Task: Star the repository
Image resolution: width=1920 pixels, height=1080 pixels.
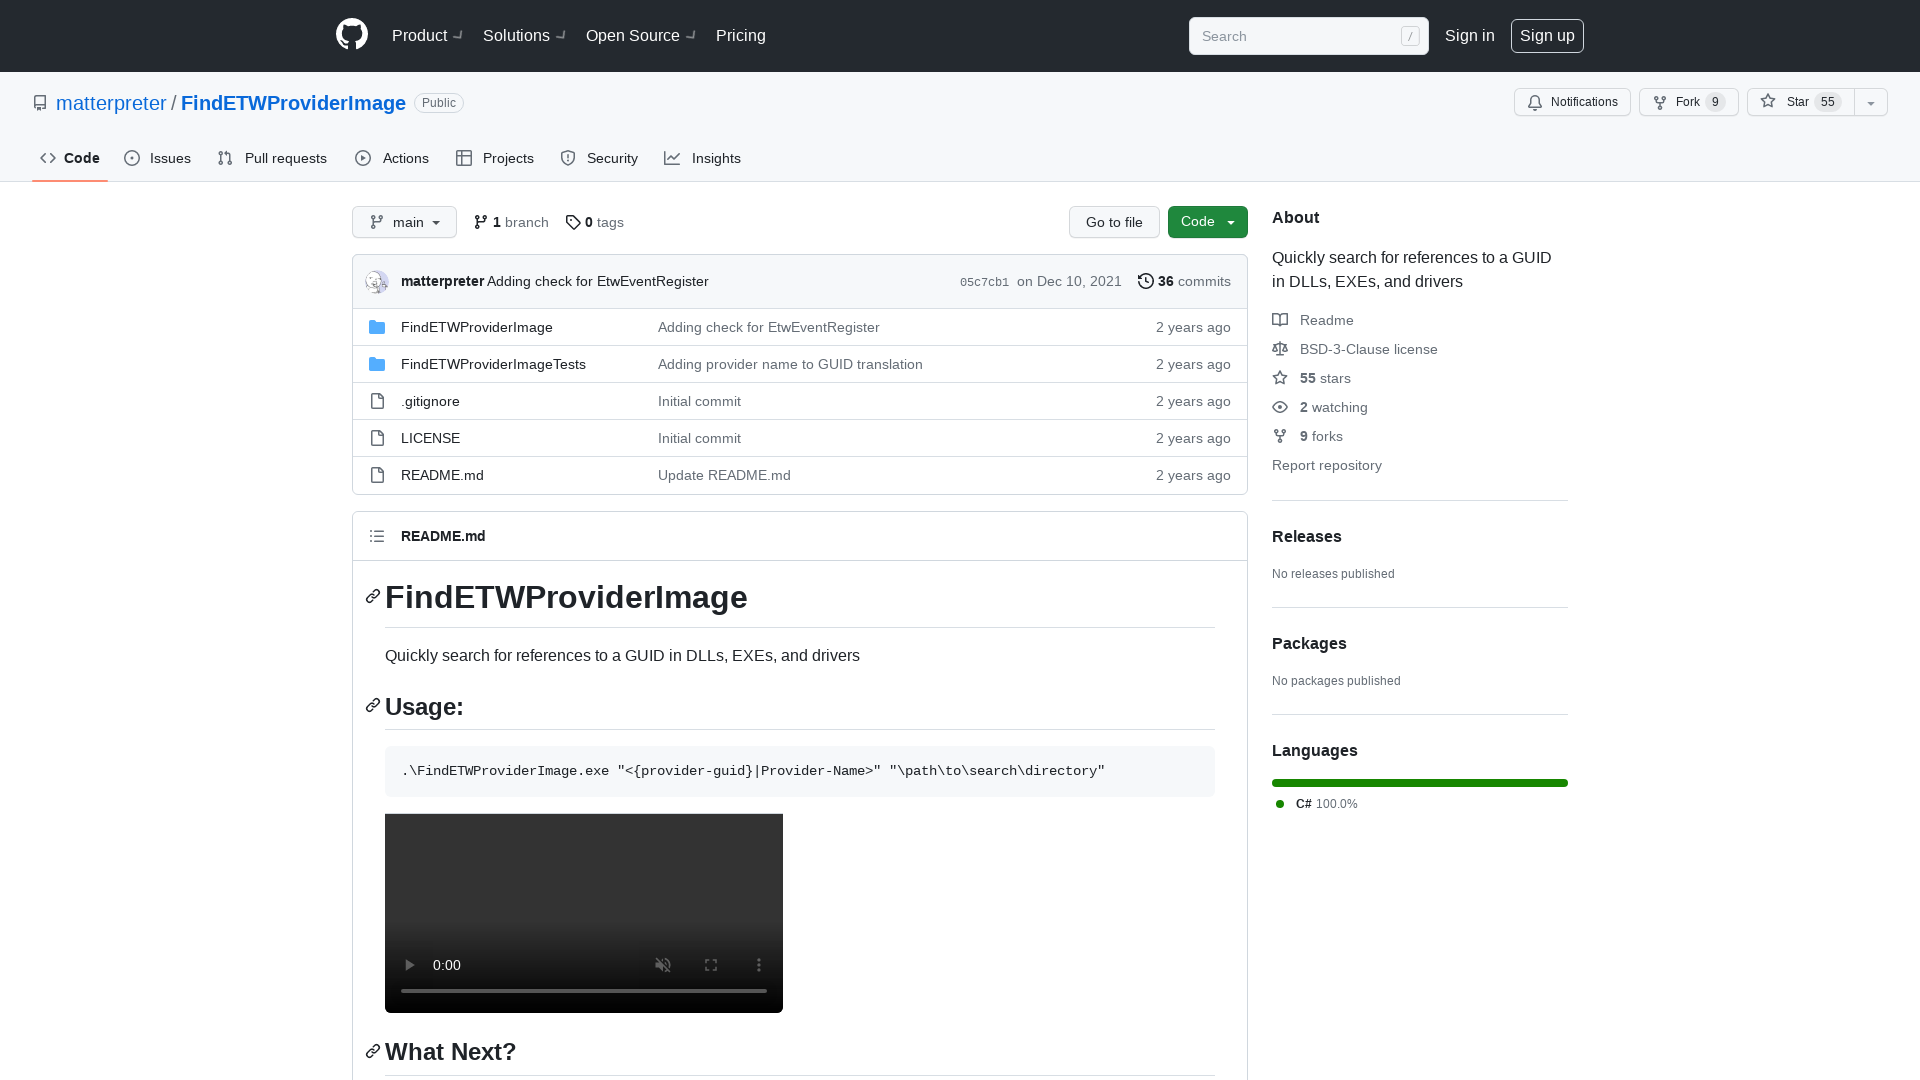Action: pyautogui.click(x=1800, y=102)
